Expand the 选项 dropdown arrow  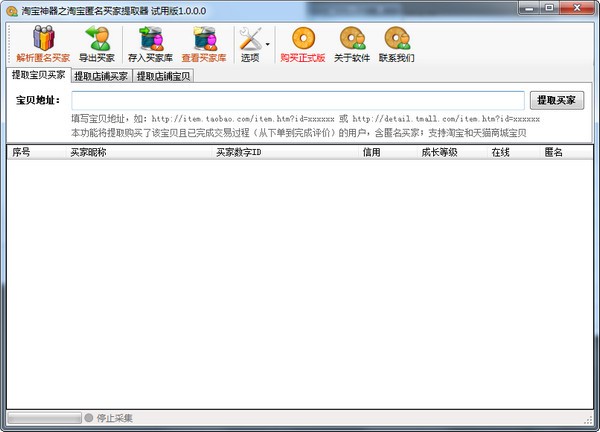click(267, 44)
